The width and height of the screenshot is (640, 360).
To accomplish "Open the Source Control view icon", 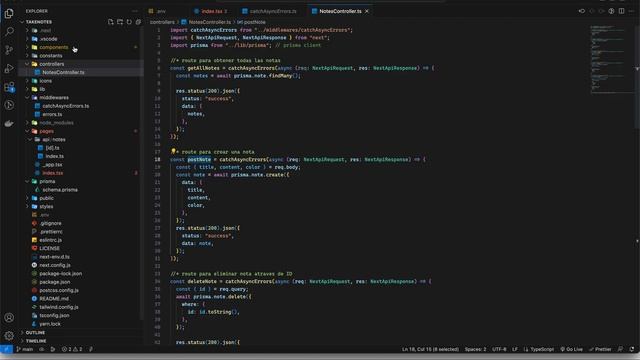I will 9,50.
